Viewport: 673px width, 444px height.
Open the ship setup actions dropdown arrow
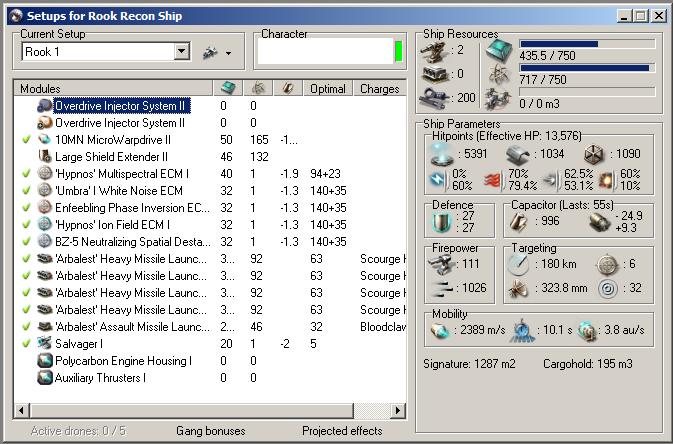point(228,53)
